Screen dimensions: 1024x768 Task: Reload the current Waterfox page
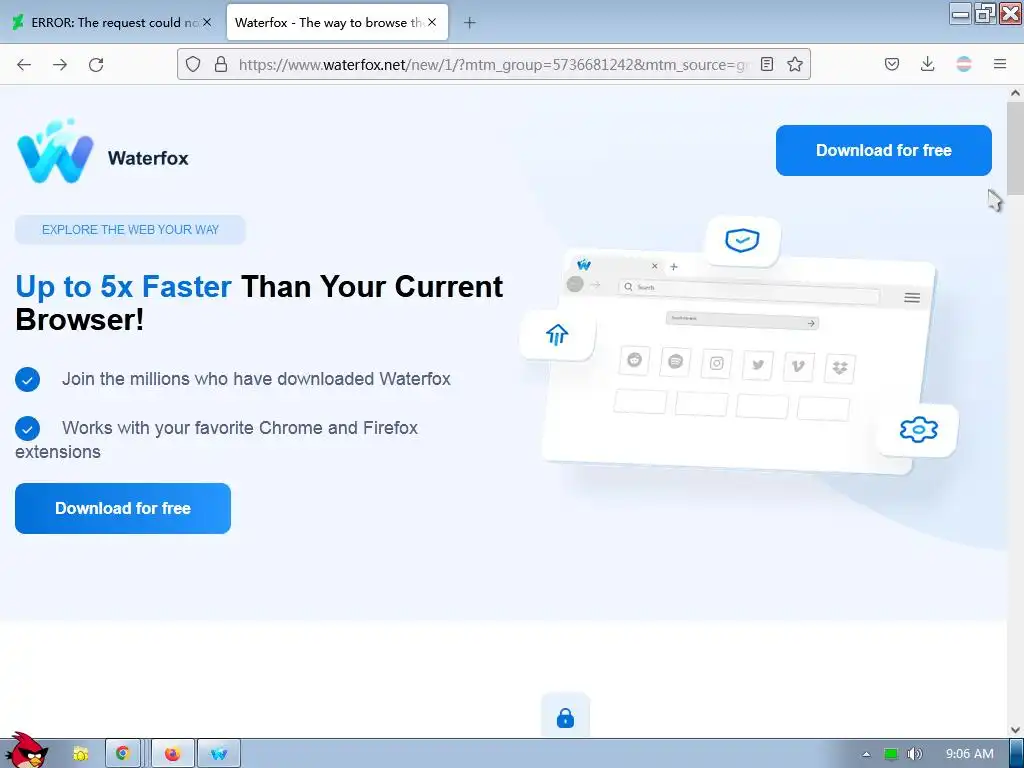[x=96, y=64]
